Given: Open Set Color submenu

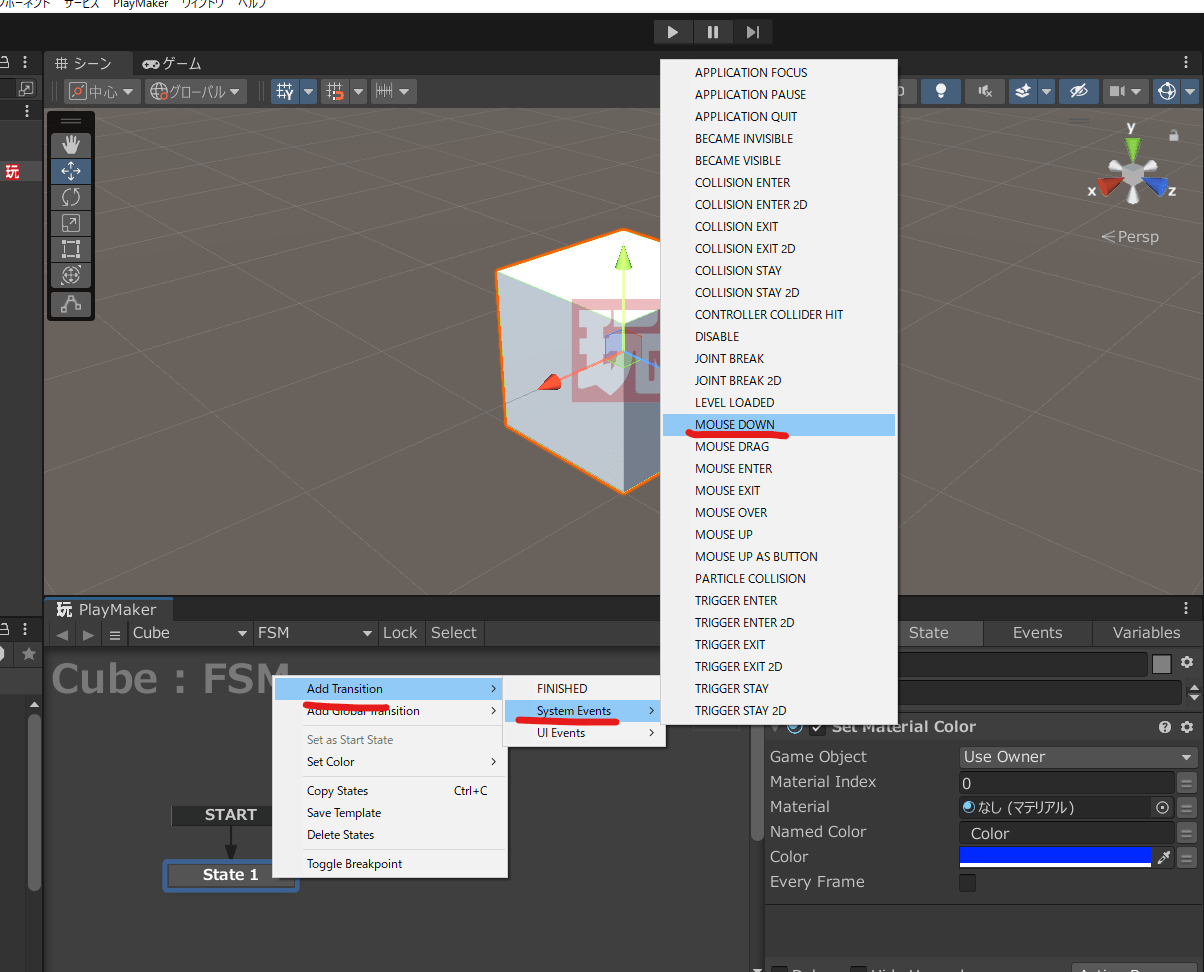Looking at the screenshot, I should (389, 762).
